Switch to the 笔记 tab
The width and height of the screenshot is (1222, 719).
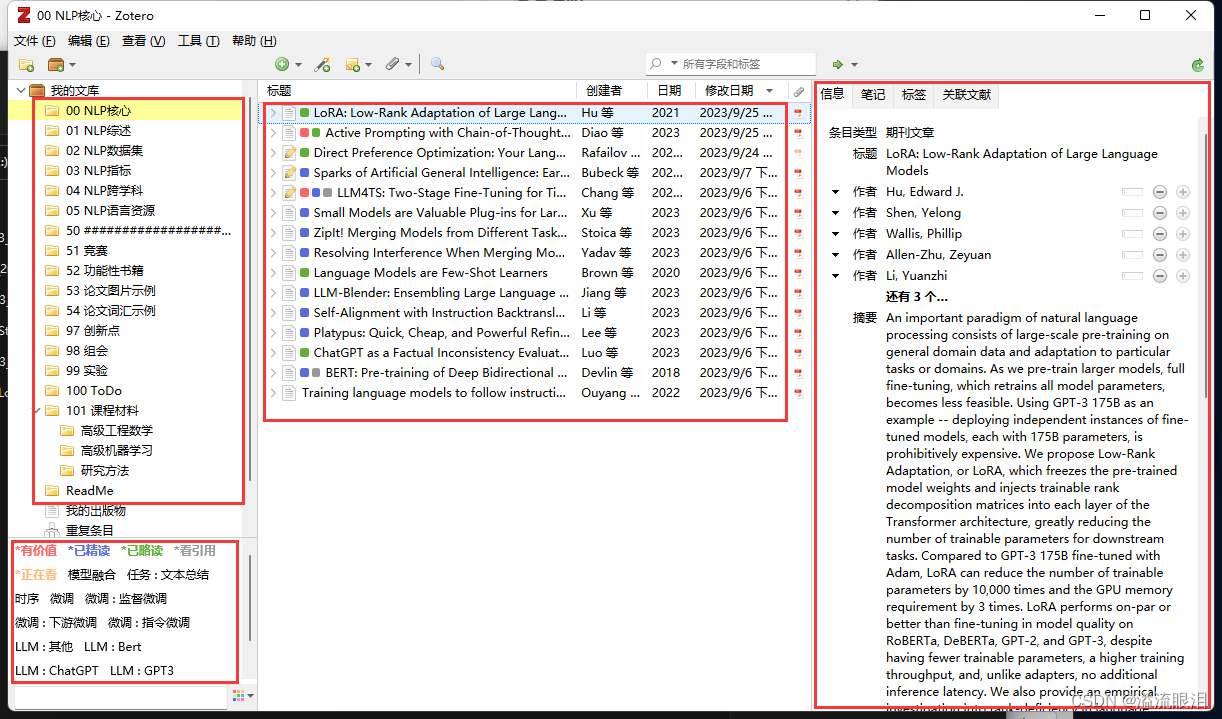coord(873,94)
